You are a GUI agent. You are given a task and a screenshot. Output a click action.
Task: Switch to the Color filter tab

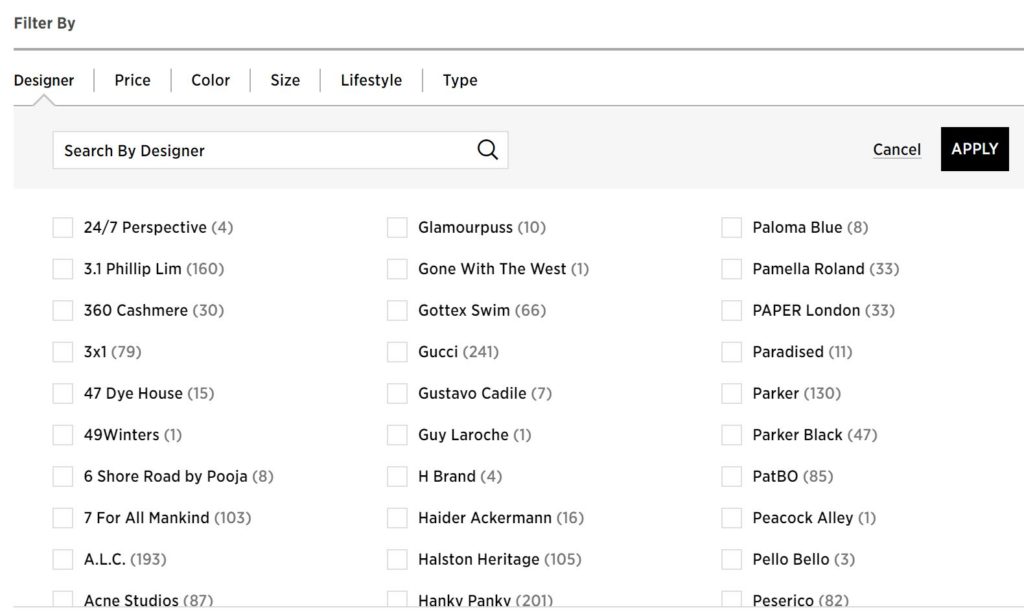click(210, 80)
